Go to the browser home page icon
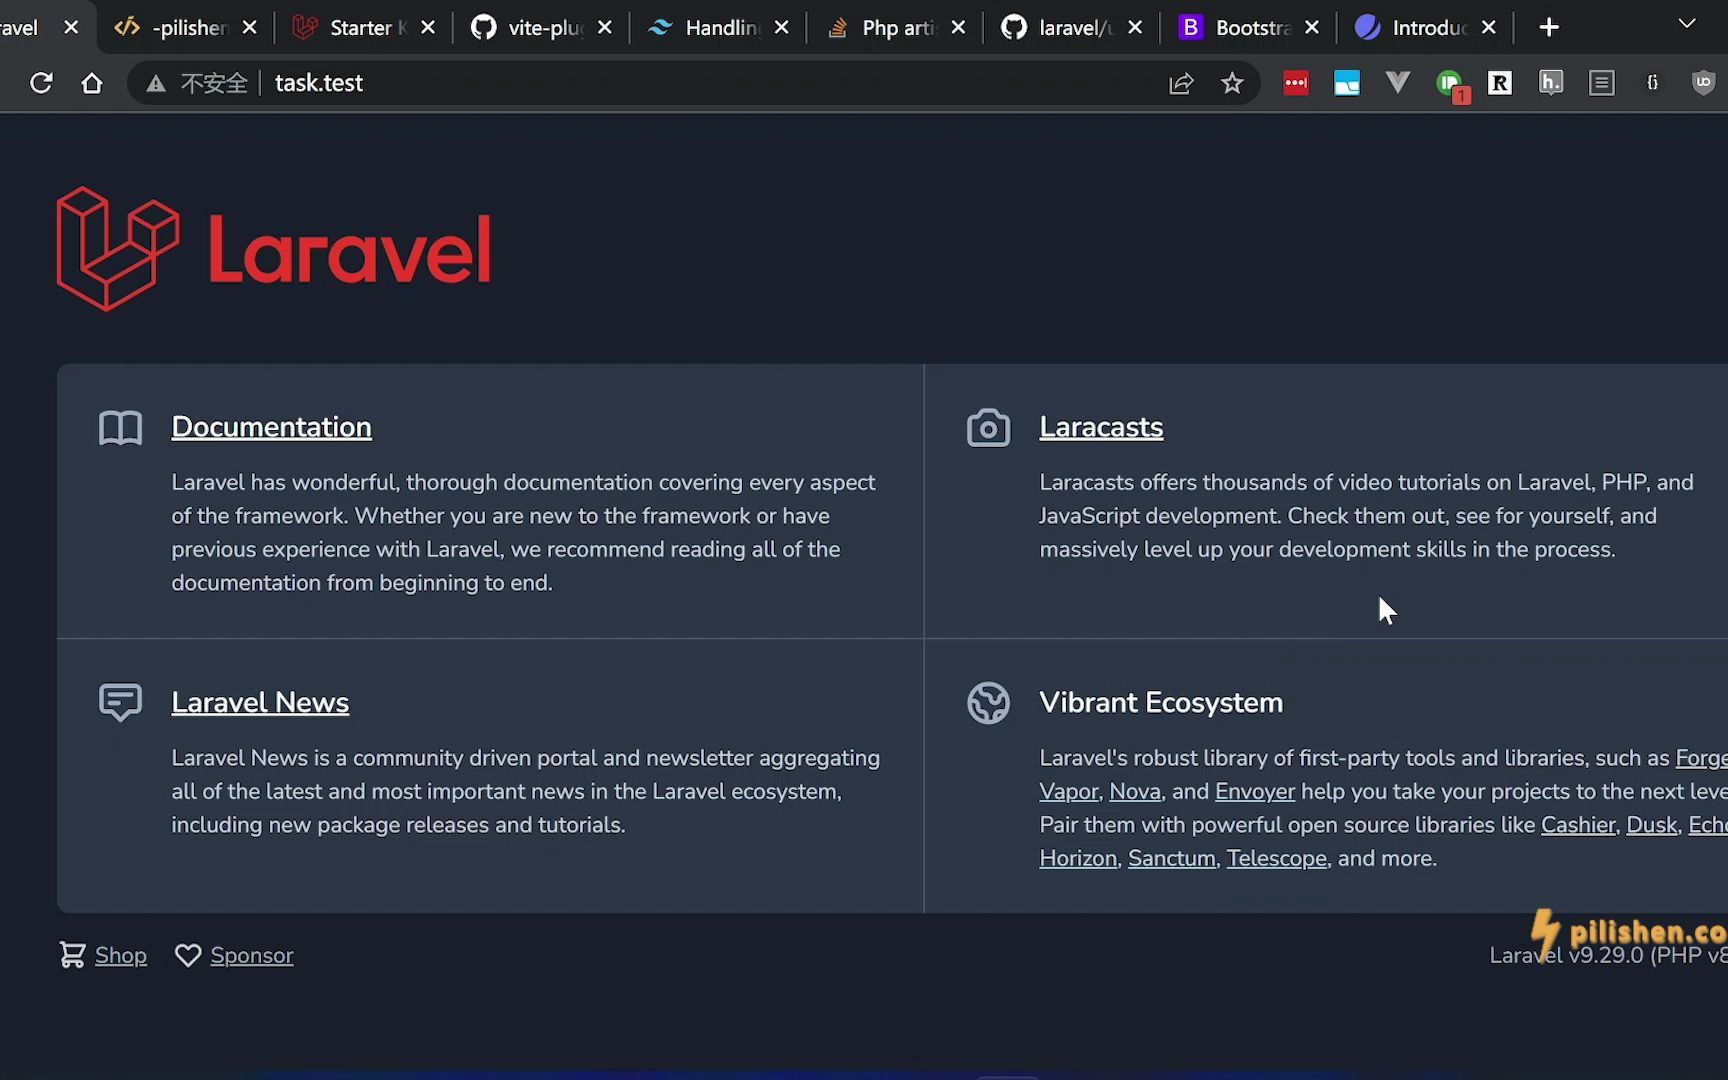Image resolution: width=1728 pixels, height=1080 pixels. click(92, 83)
